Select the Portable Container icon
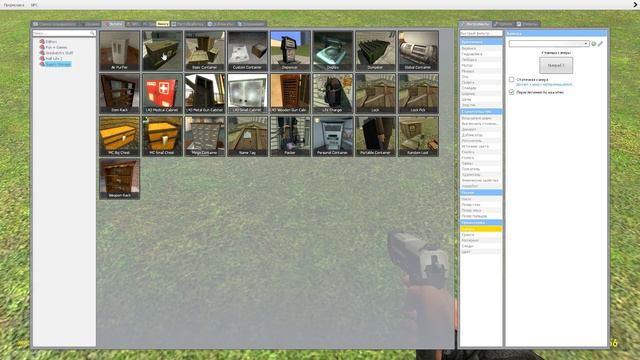The image size is (640, 360). 376,136
